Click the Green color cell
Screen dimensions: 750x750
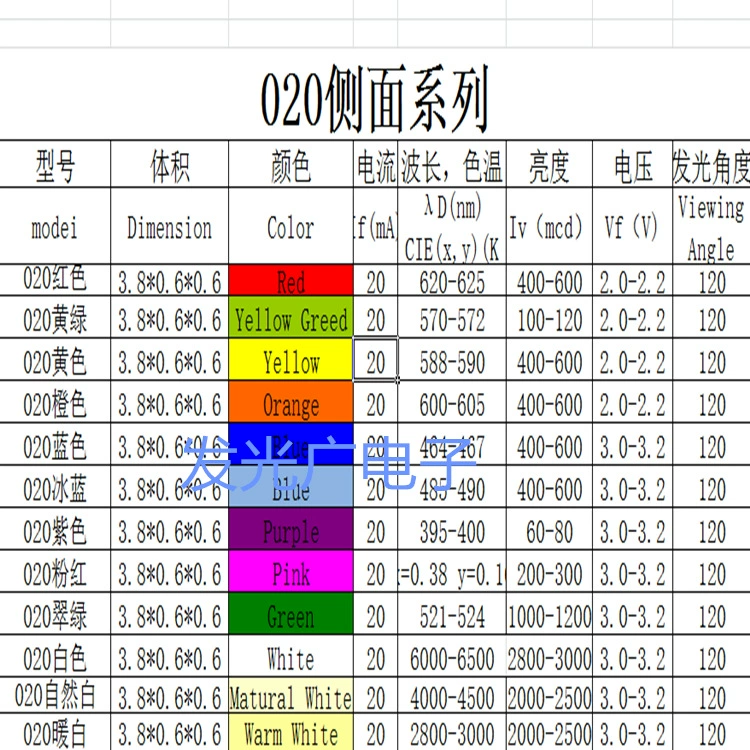click(x=291, y=614)
